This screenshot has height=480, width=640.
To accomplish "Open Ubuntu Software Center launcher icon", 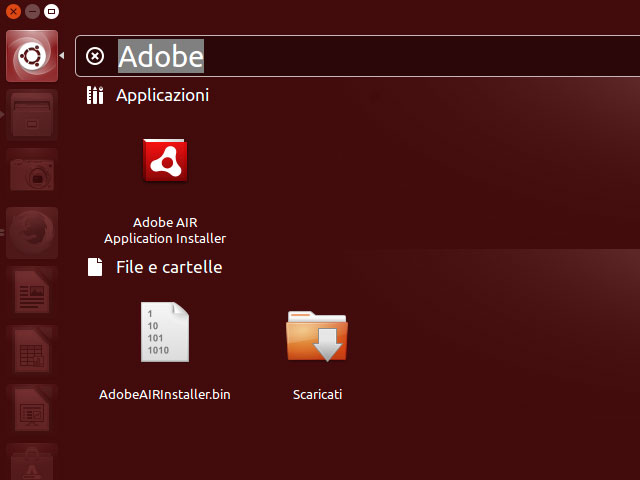I will pos(32,462).
